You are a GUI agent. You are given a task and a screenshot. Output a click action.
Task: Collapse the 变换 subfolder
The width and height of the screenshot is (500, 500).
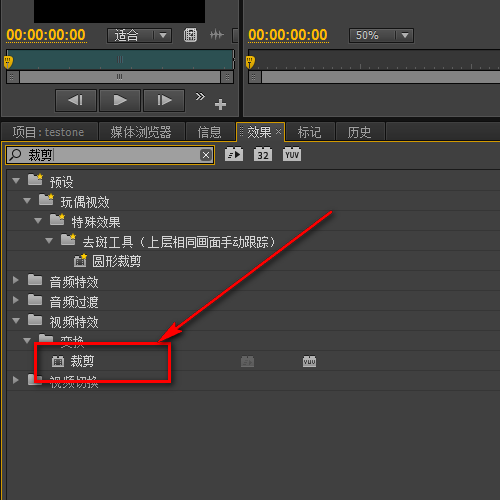click(27, 341)
